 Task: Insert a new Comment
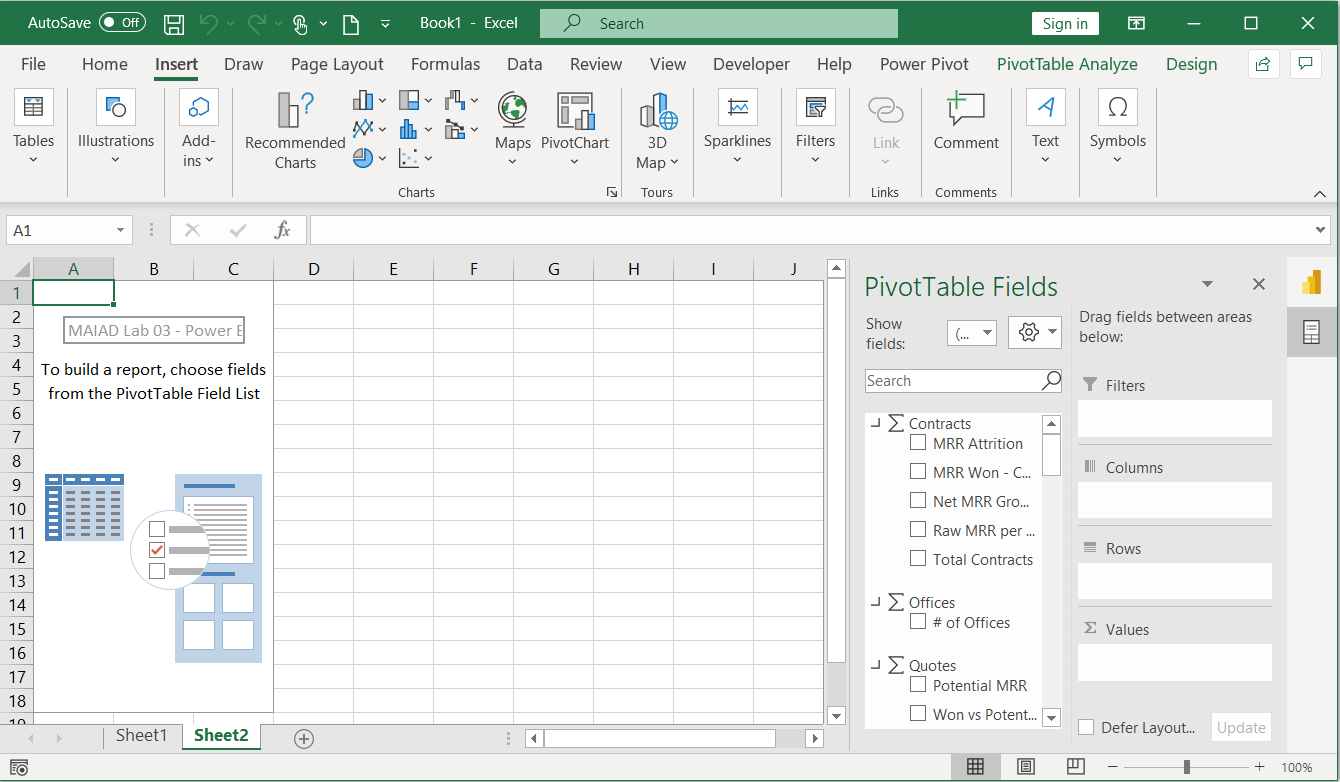pos(966,121)
